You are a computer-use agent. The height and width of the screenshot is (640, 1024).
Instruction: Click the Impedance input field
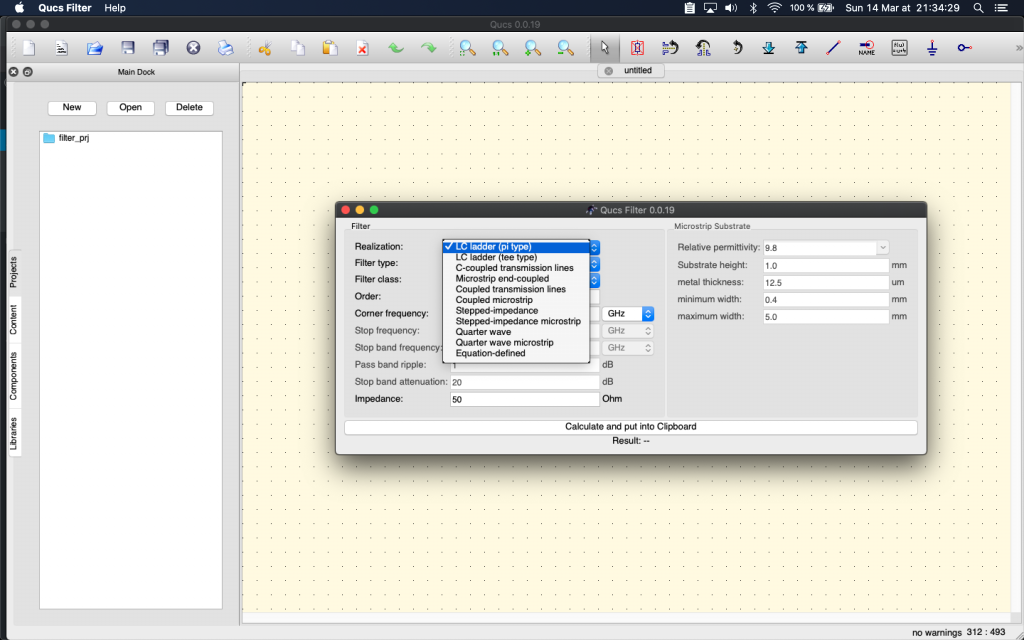tap(525, 399)
